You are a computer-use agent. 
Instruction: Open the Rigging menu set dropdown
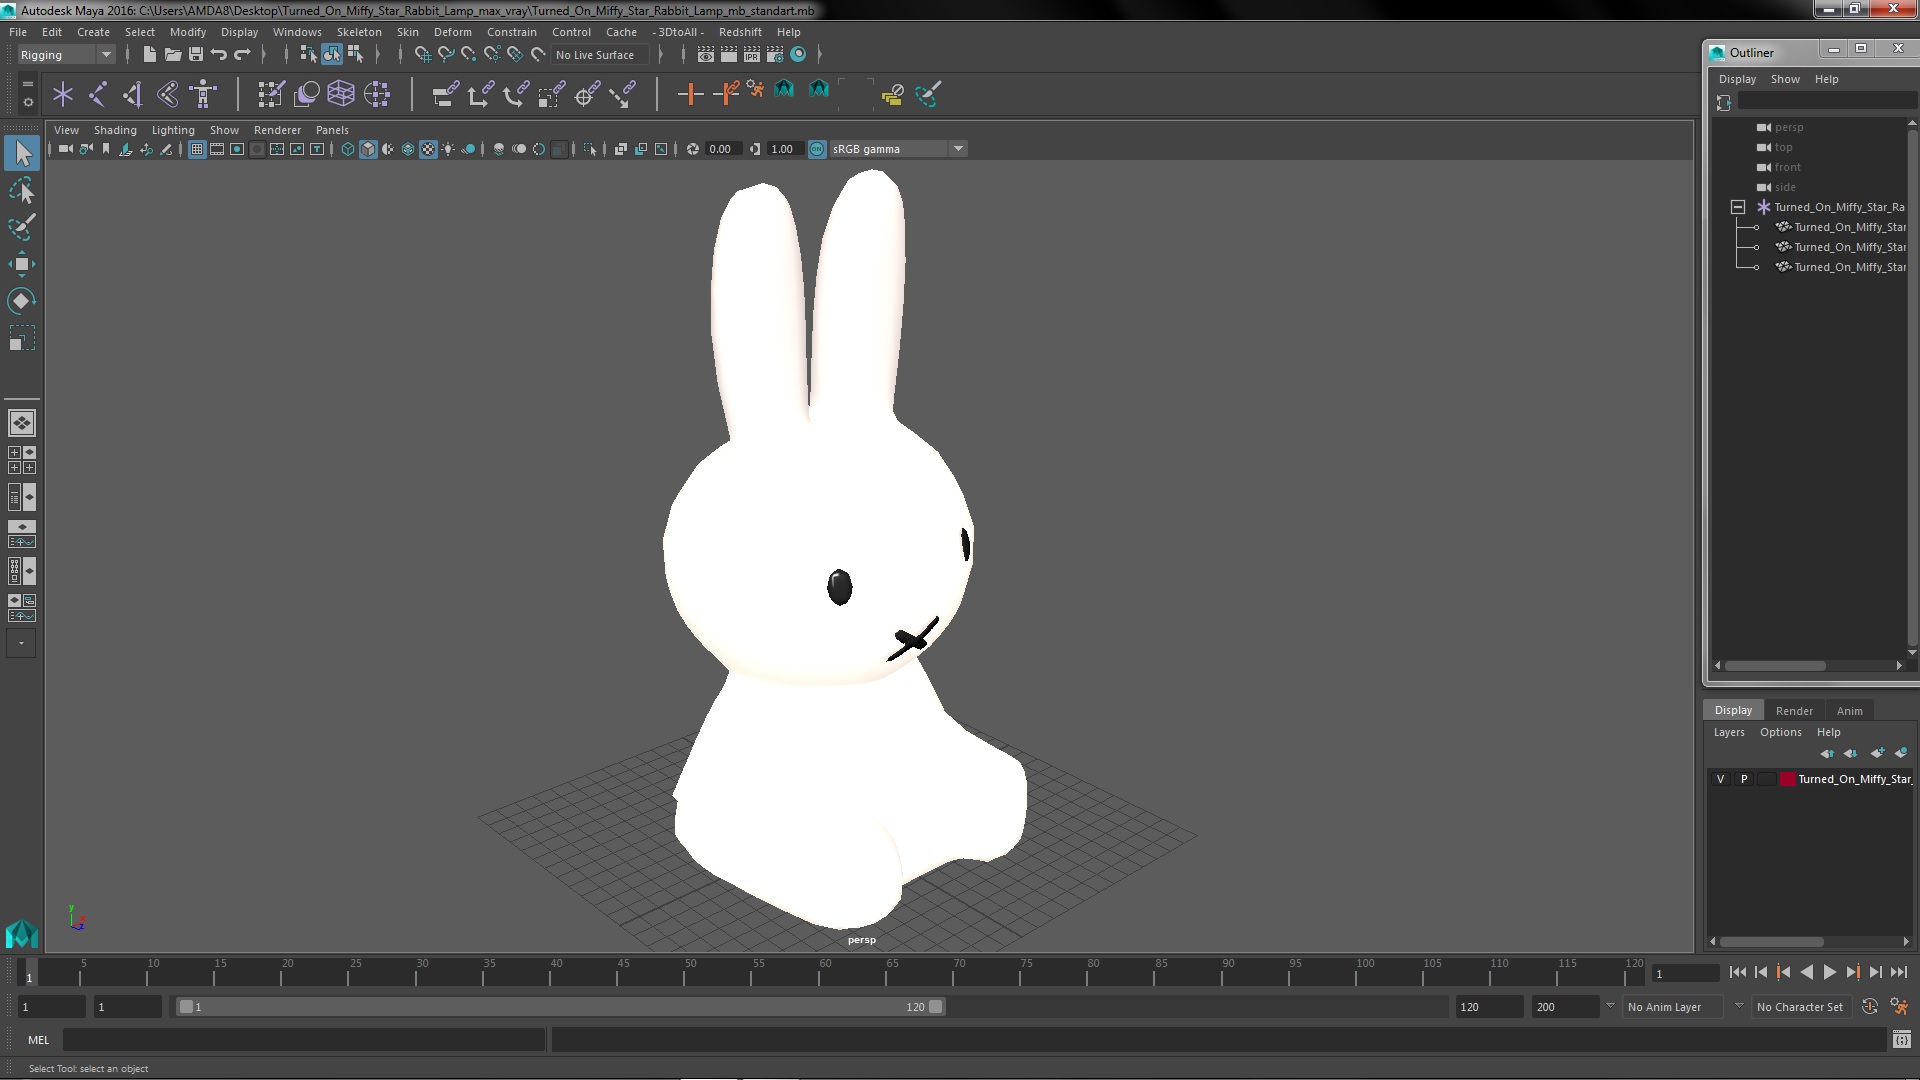tap(66, 55)
